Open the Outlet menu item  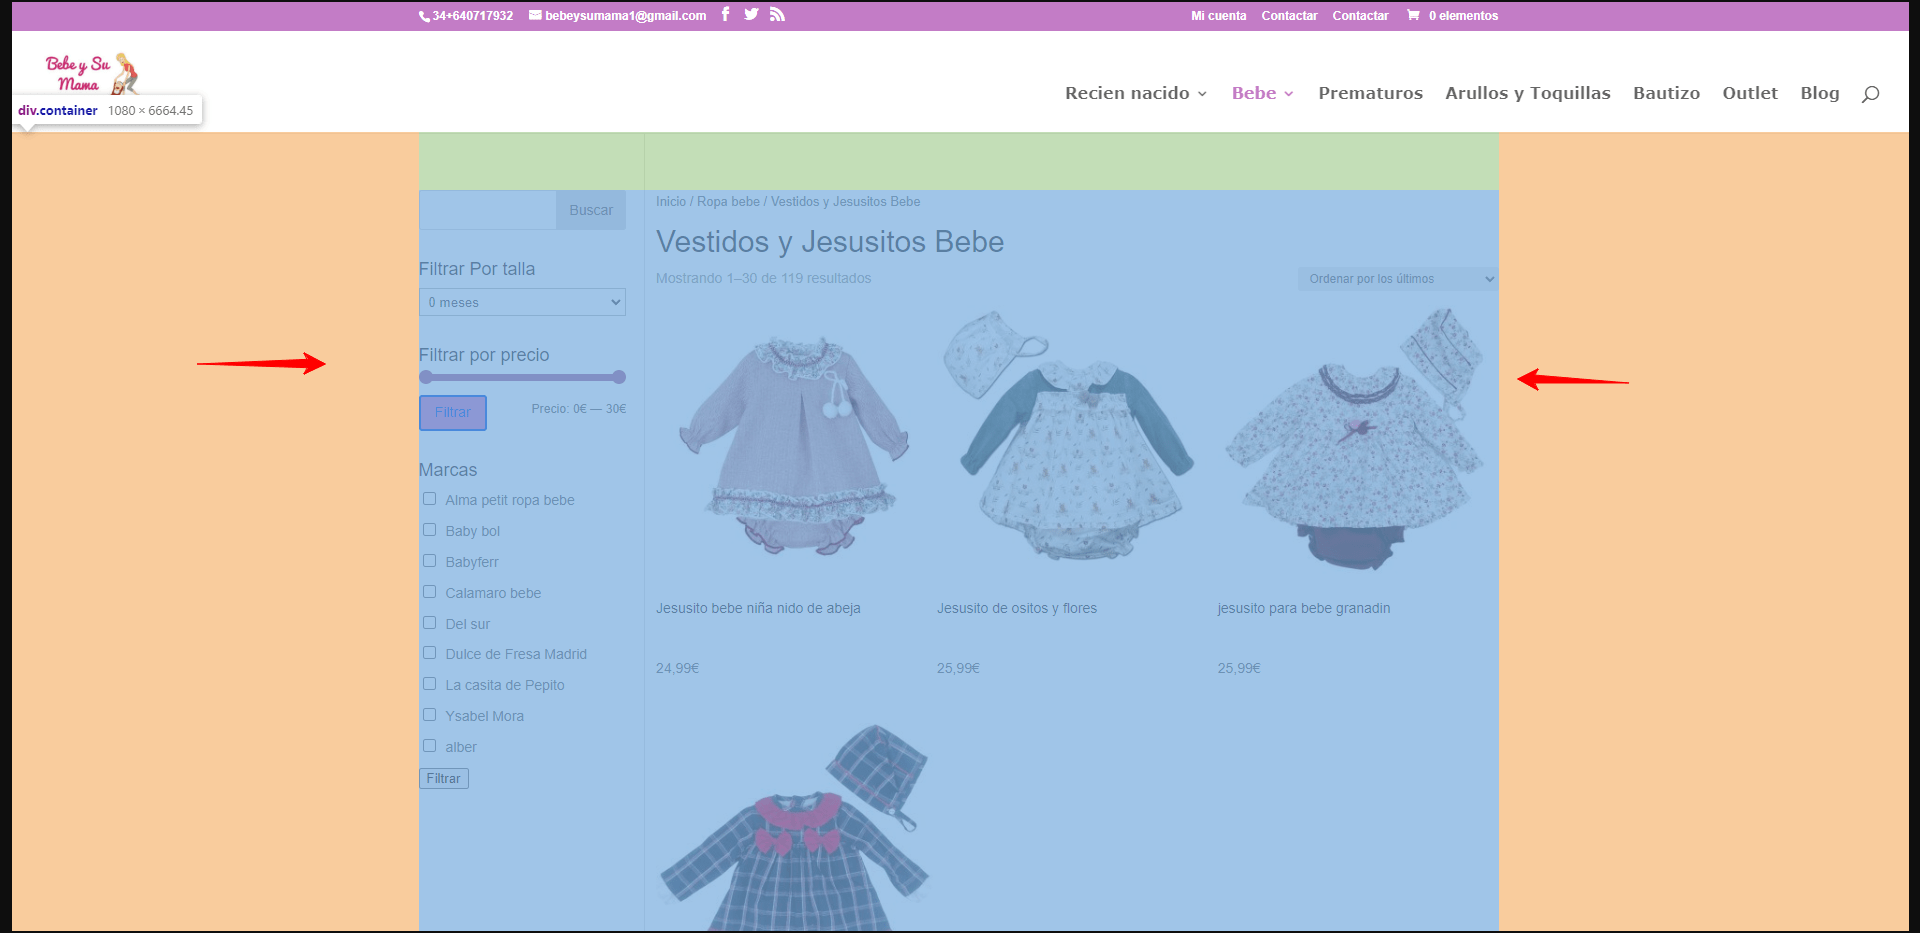pos(1750,93)
